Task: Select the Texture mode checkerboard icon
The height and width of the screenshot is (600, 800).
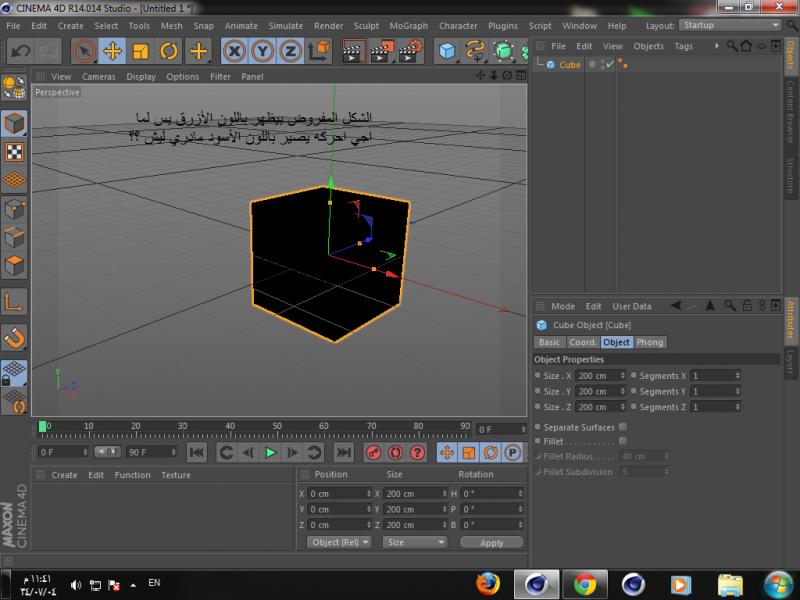Action: pos(14,152)
